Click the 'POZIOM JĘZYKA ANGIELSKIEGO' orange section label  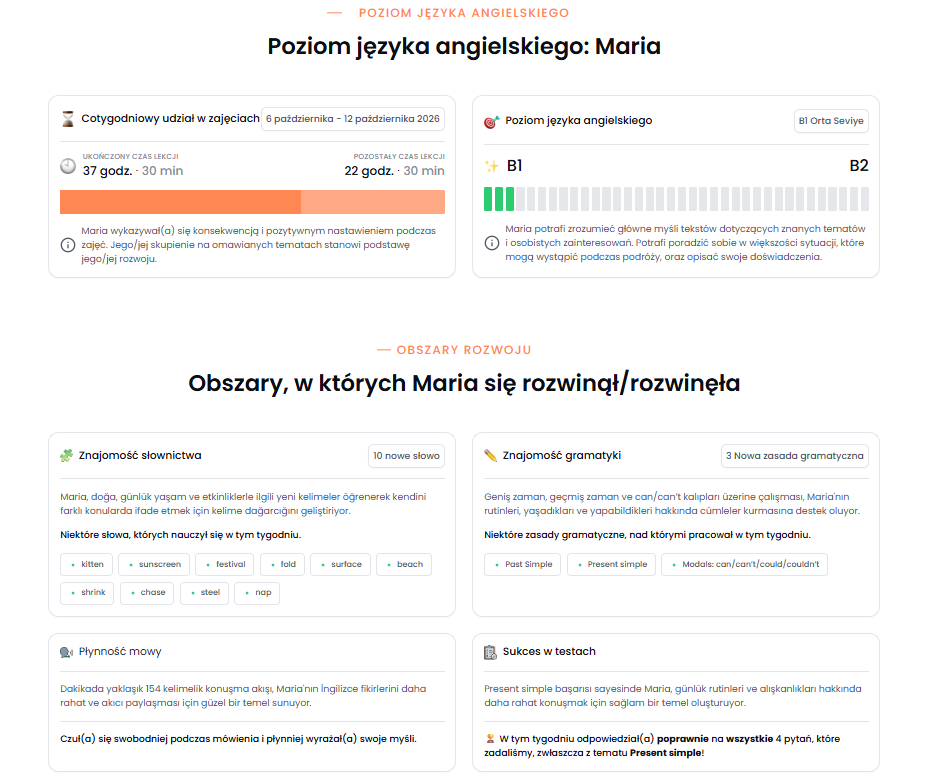464,13
